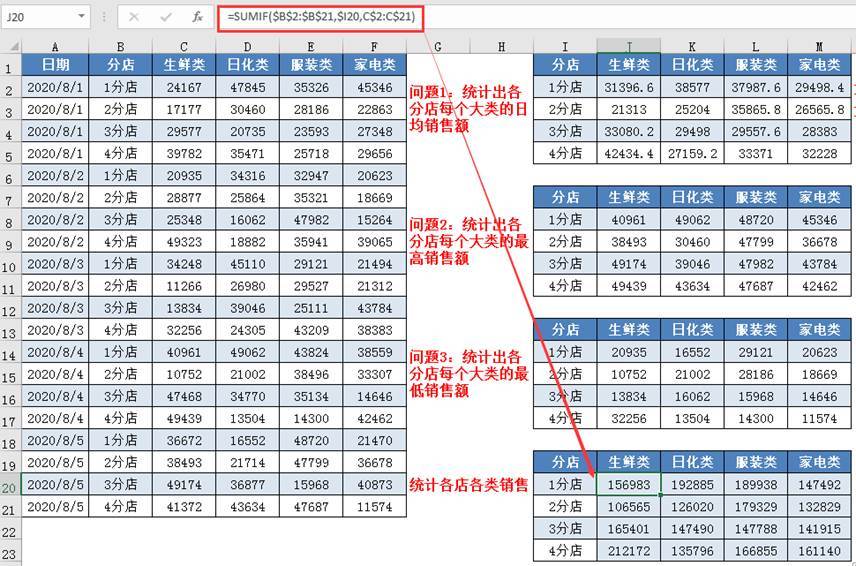Click the 服装类 header cell in E1
This screenshot has width=856, height=566.
point(311,65)
